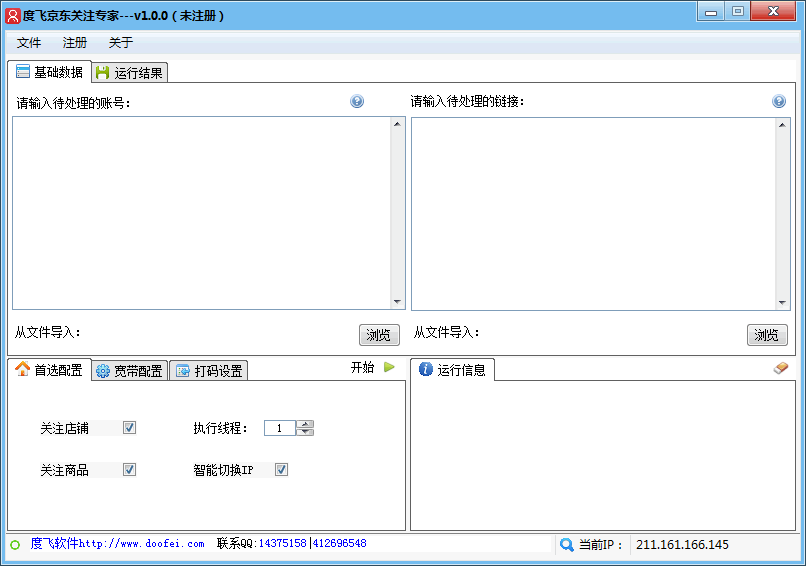The width and height of the screenshot is (806, 566).
Task: Open the doofei.com website link
Action: coord(141,544)
